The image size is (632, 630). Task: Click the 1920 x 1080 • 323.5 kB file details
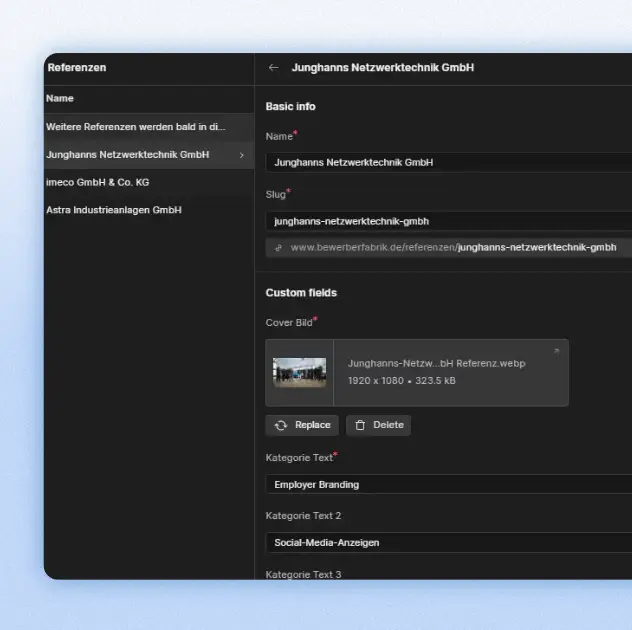tap(402, 381)
